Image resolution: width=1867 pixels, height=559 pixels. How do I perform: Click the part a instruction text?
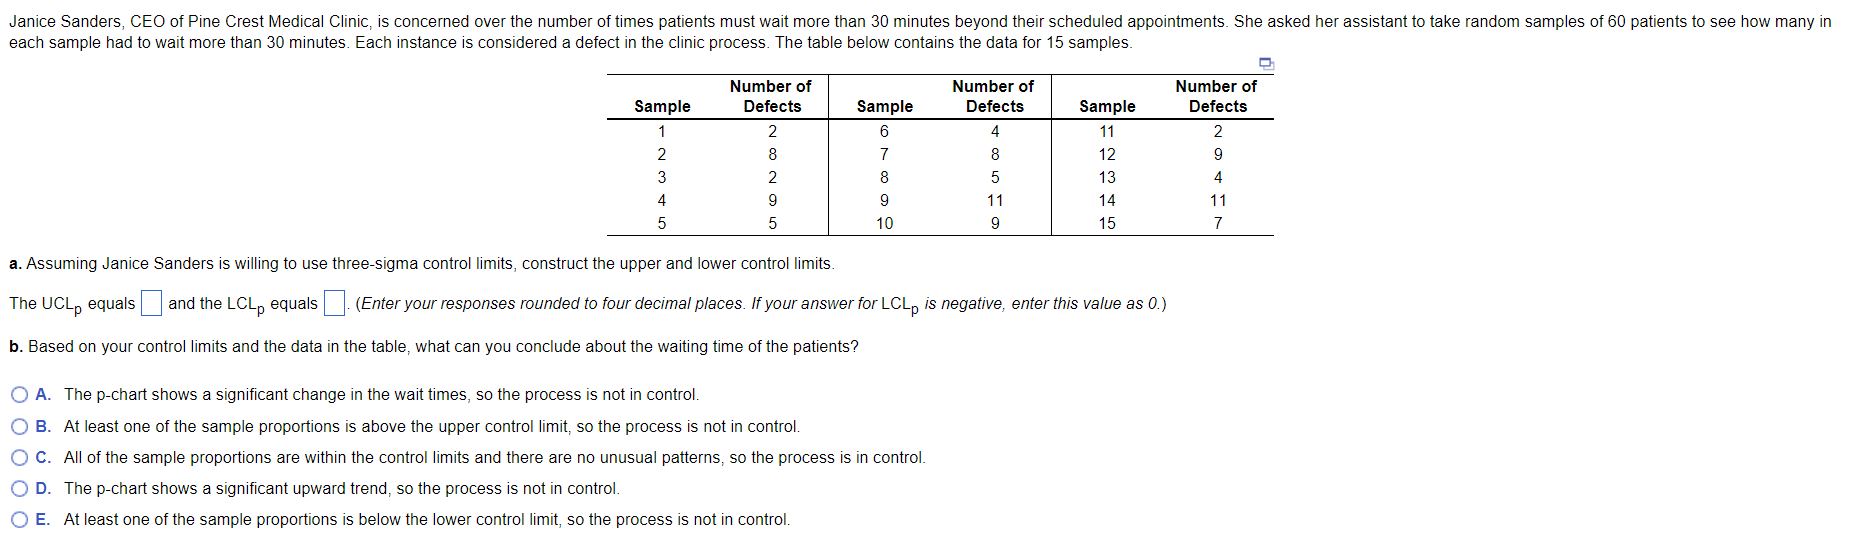[x=422, y=264]
